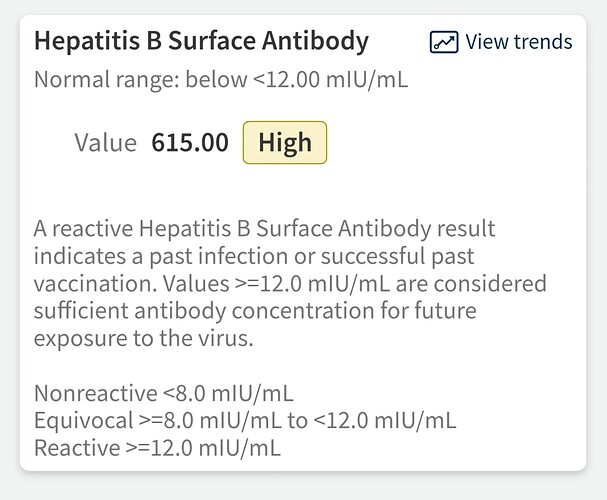607x500 pixels.
Task: Select the Value label
Action: (x=106, y=142)
